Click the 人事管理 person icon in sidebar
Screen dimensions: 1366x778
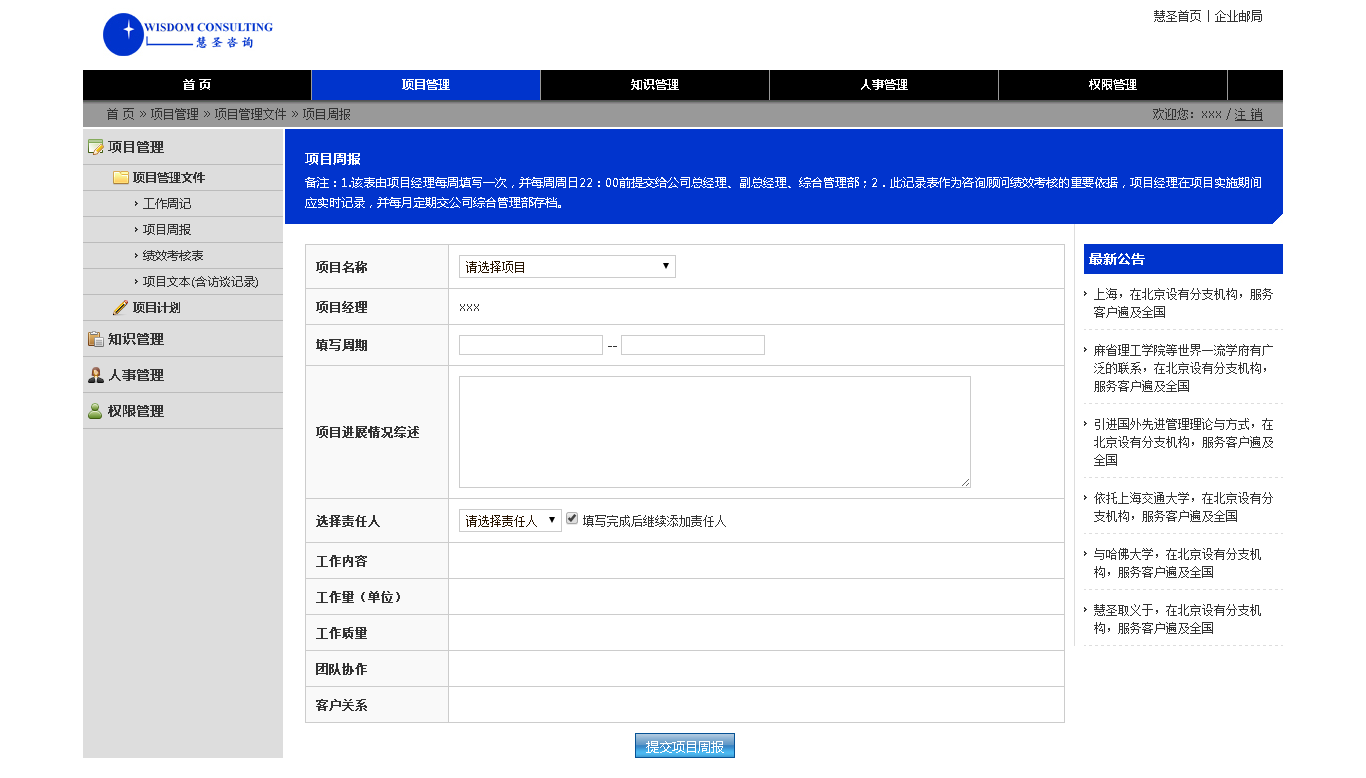coord(96,375)
